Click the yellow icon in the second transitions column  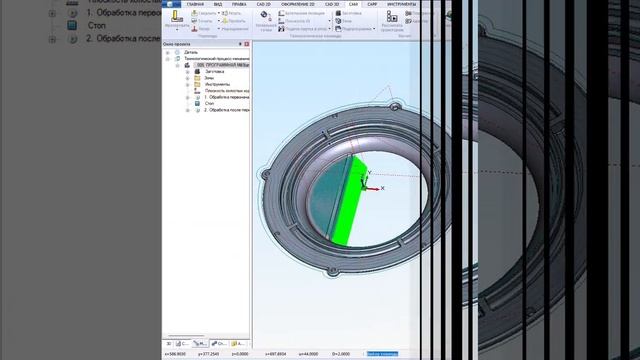click(x=225, y=21)
